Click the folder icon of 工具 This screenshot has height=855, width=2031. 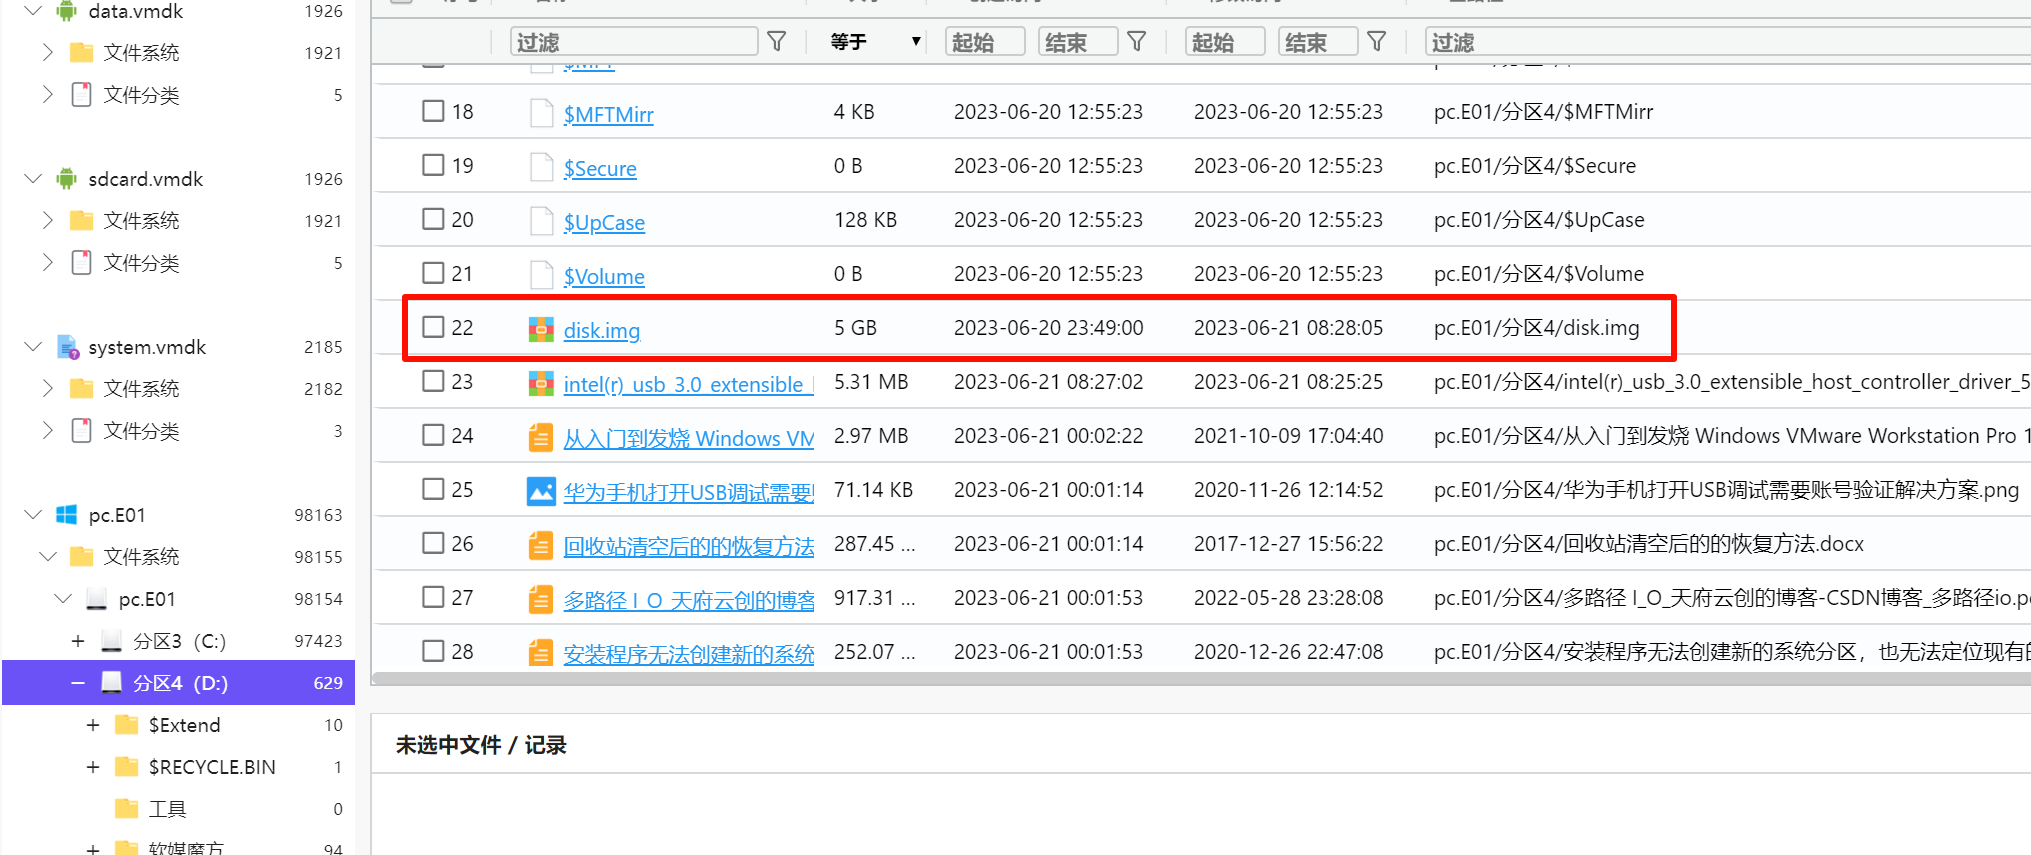[x=127, y=808]
